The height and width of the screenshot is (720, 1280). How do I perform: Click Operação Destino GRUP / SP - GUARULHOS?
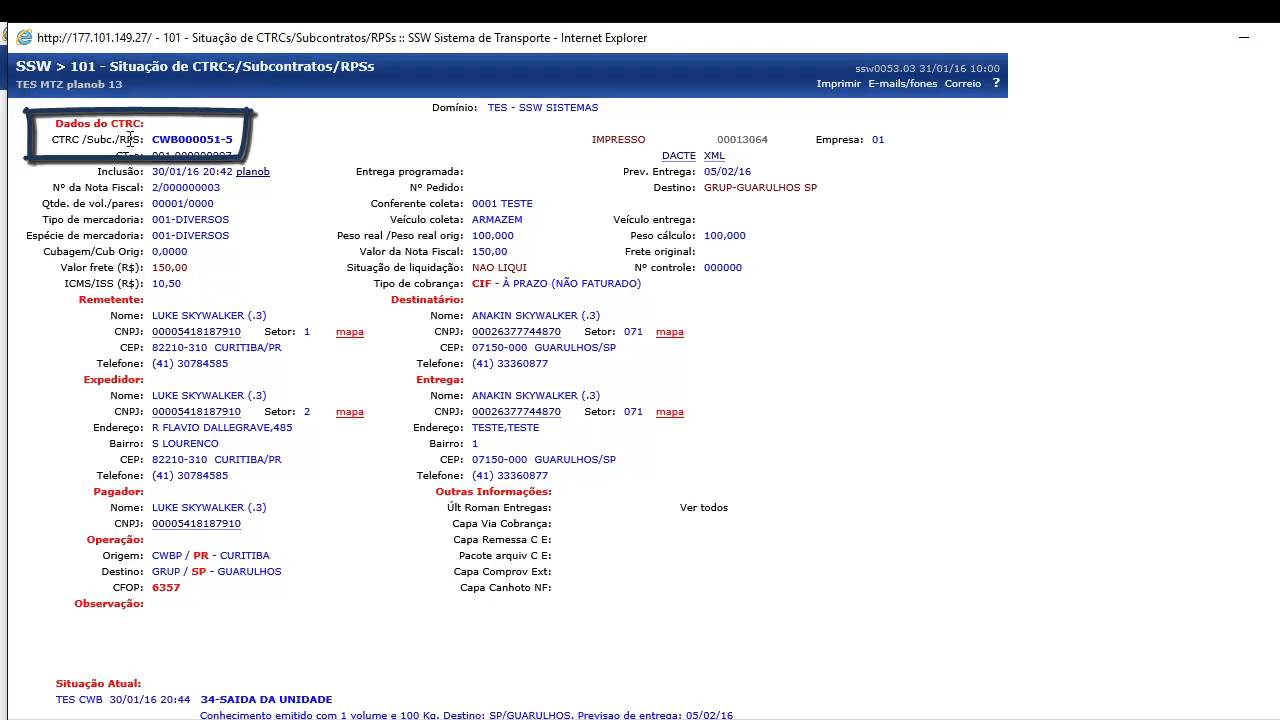217,572
